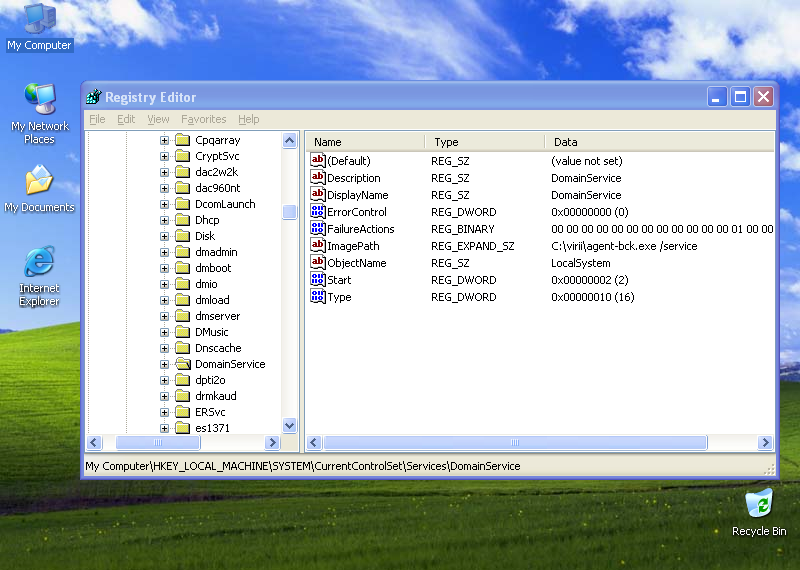This screenshot has width=800, height=570.
Task: Select the Type DWORD value icon
Action: coord(317,296)
